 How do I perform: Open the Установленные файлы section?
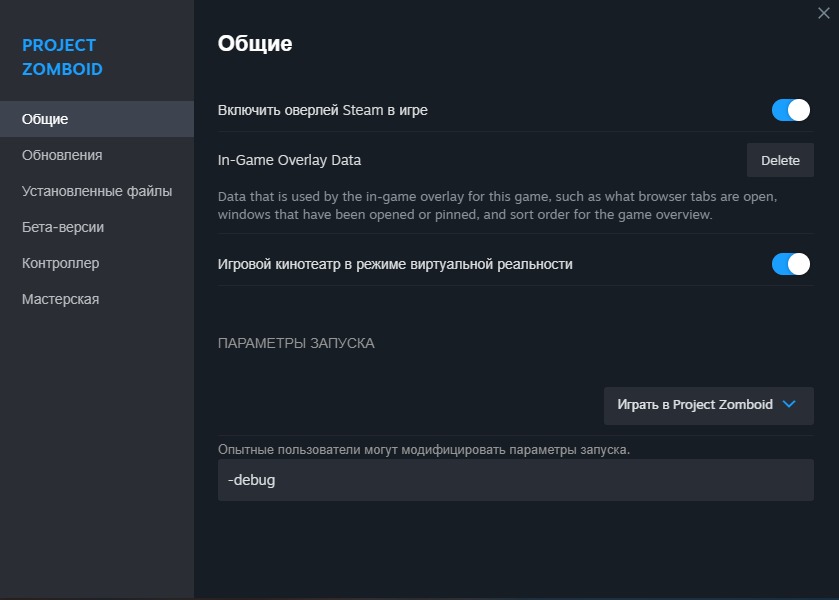click(x=97, y=191)
